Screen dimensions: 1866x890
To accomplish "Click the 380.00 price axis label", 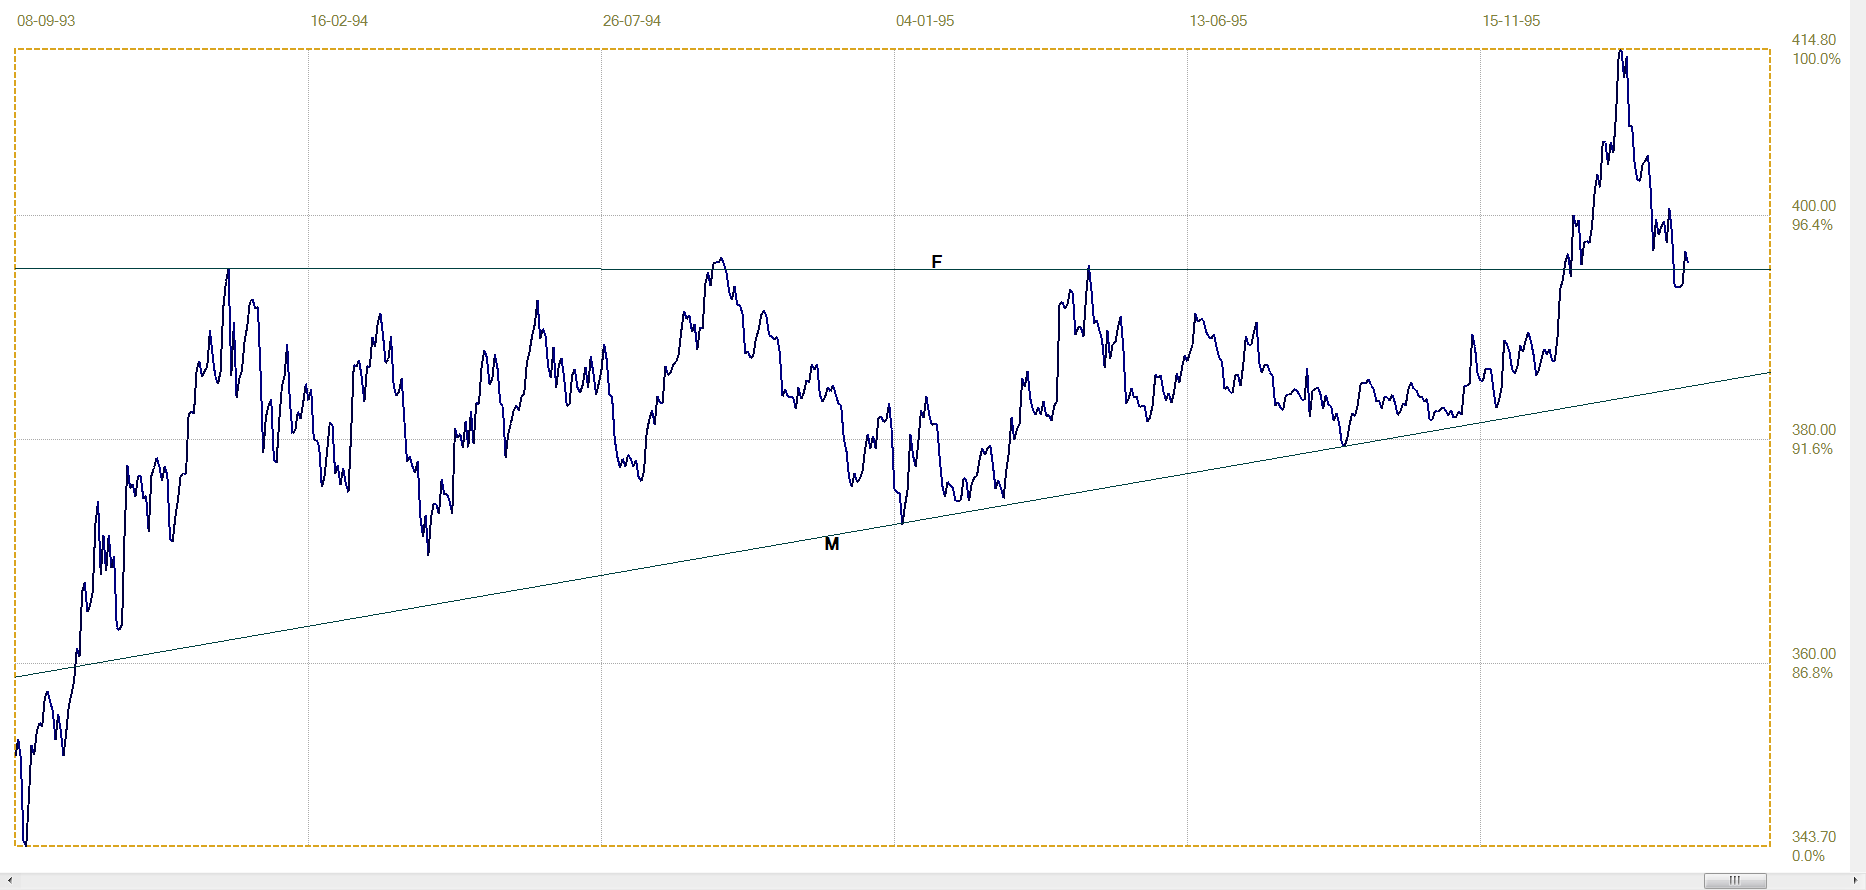I will pos(1813,430).
